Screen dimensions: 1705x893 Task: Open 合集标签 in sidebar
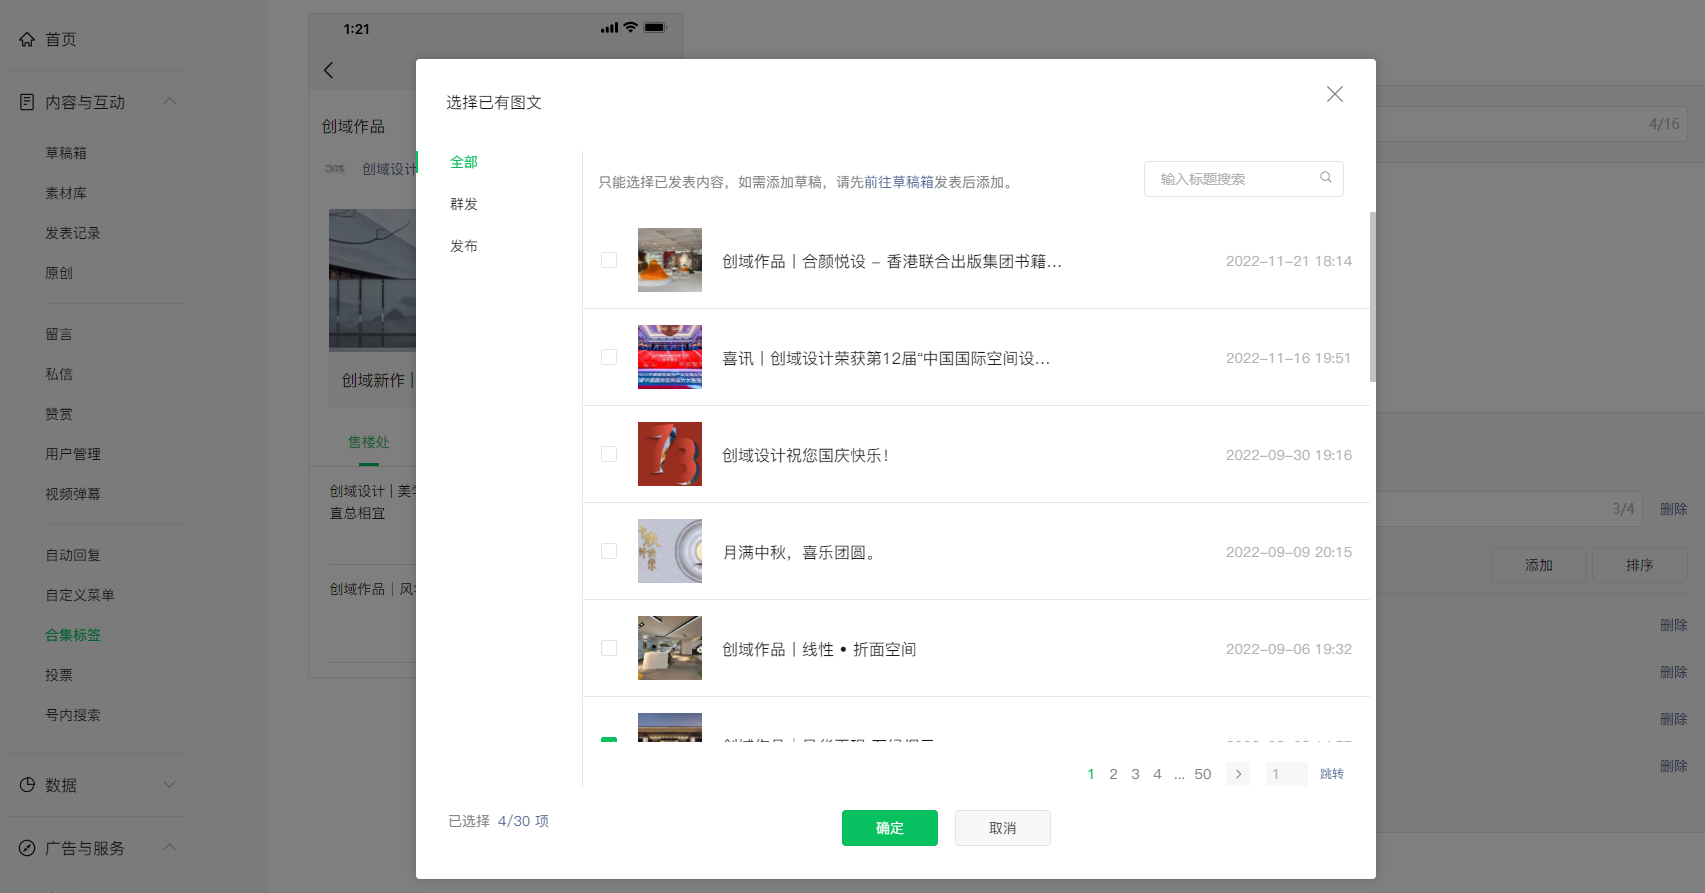73,635
